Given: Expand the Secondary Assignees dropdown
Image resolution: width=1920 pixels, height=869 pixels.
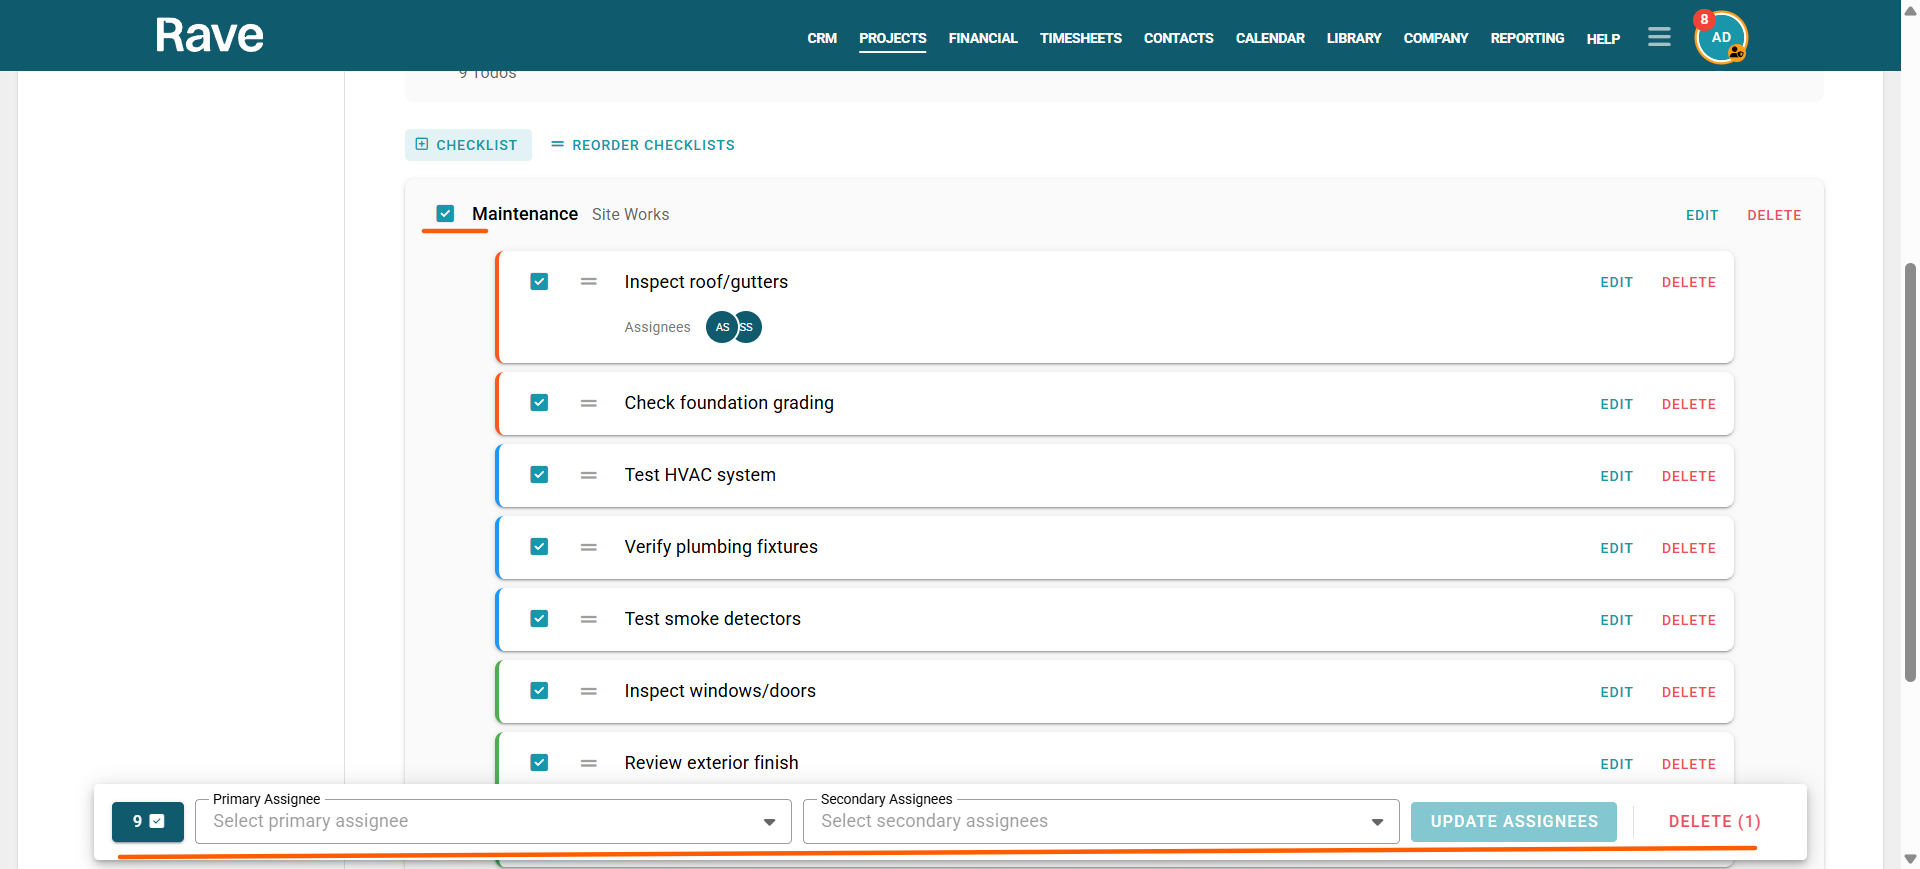Looking at the screenshot, I should (x=1101, y=821).
